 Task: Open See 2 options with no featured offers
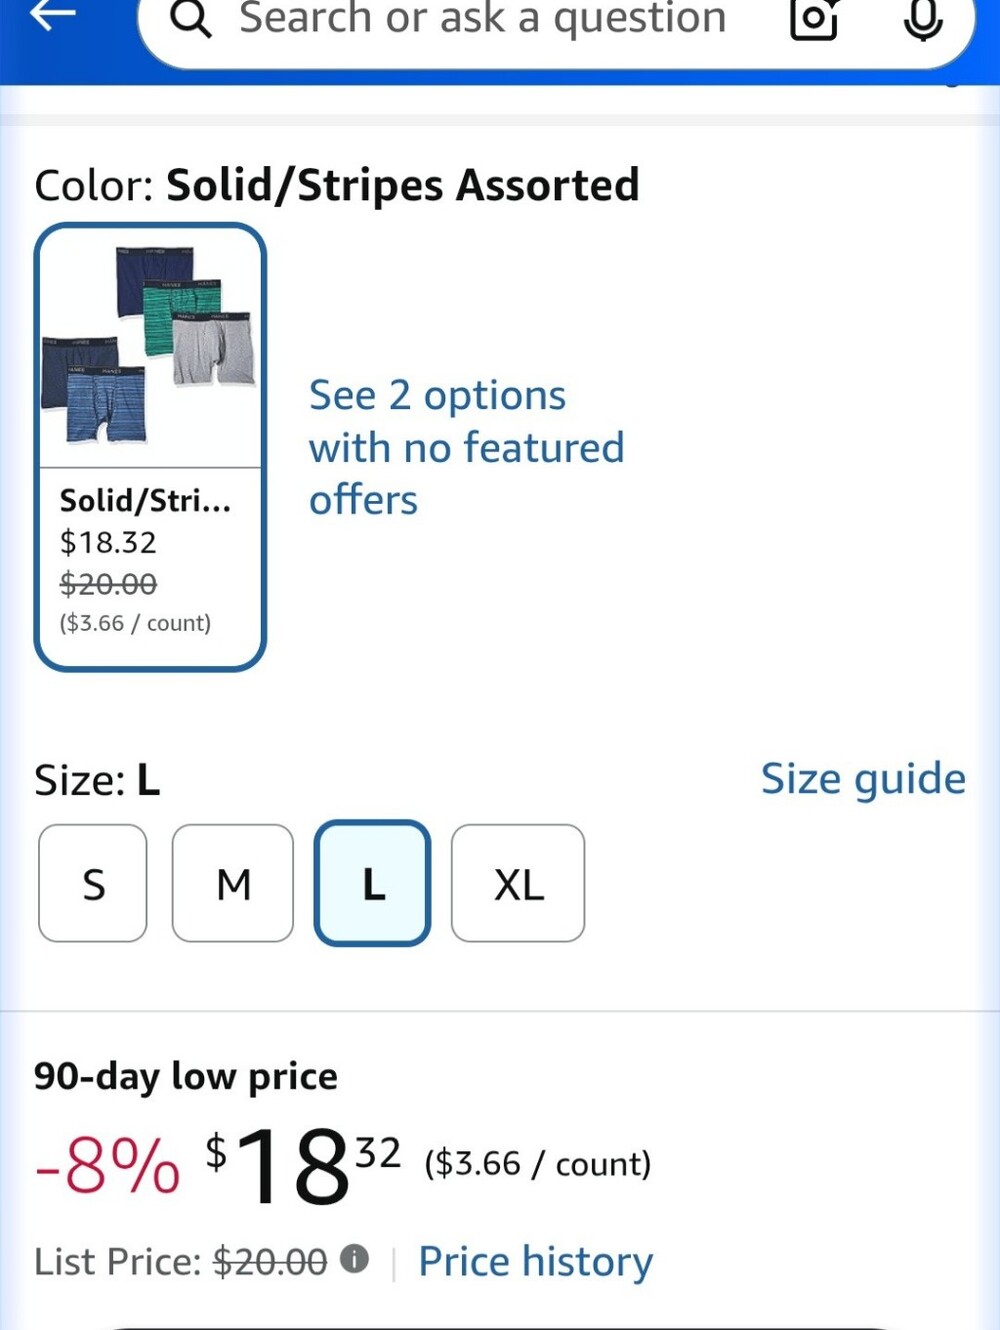click(466, 447)
